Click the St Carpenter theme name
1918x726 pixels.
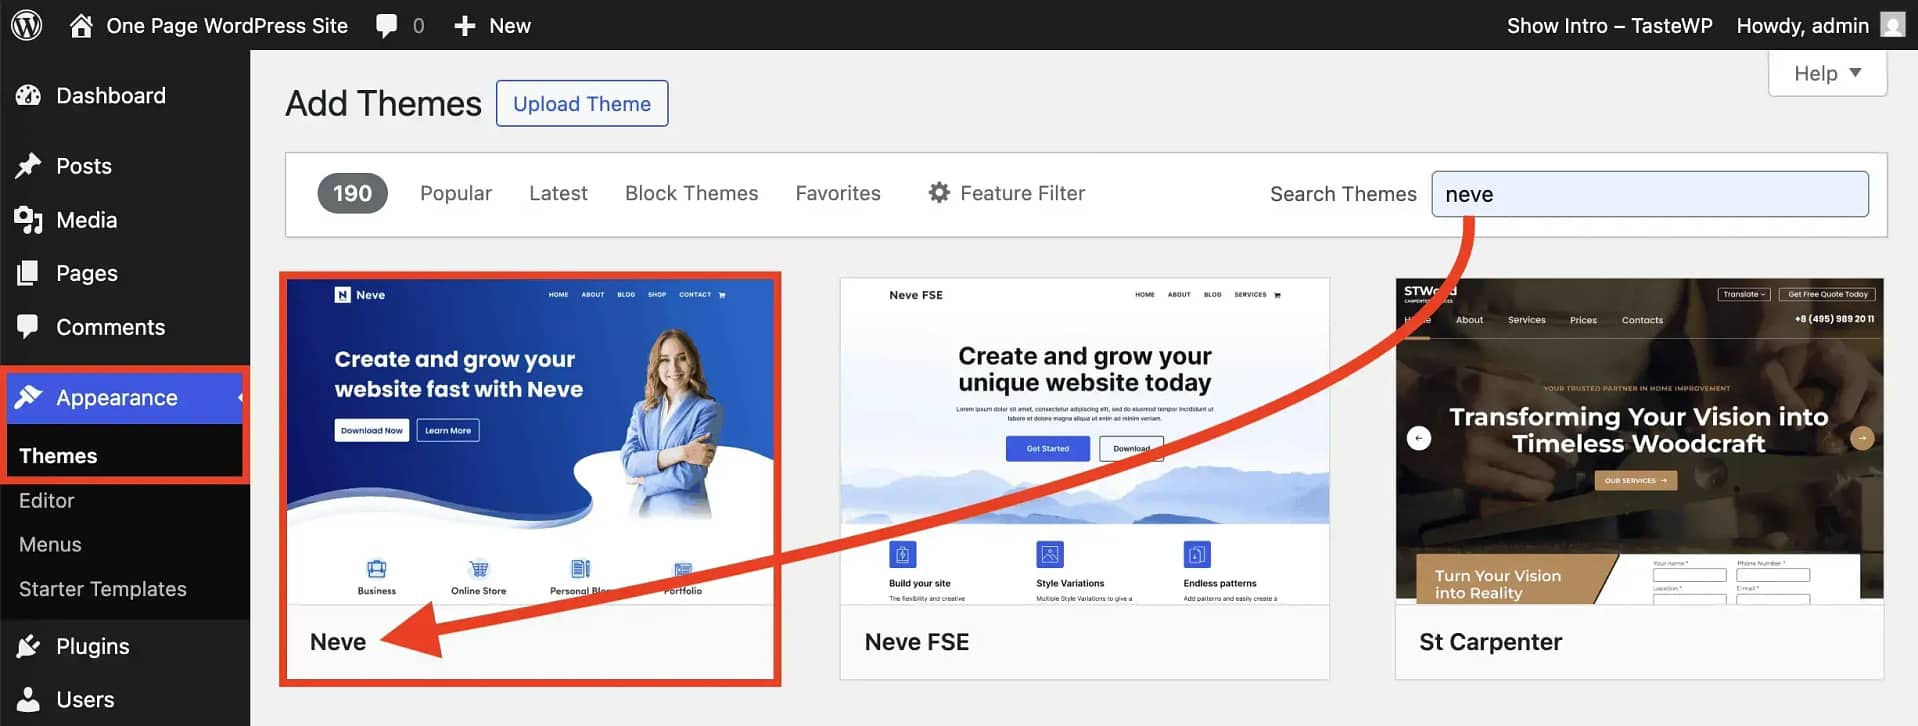pos(1490,642)
